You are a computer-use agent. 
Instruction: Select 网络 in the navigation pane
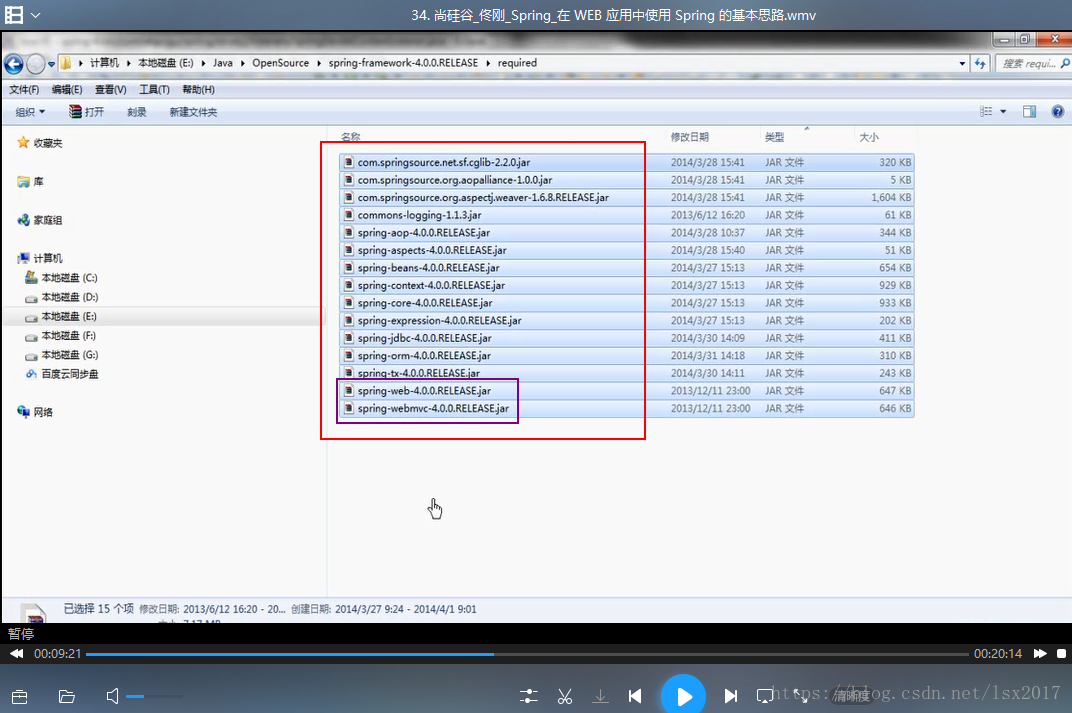click(42, 412)
